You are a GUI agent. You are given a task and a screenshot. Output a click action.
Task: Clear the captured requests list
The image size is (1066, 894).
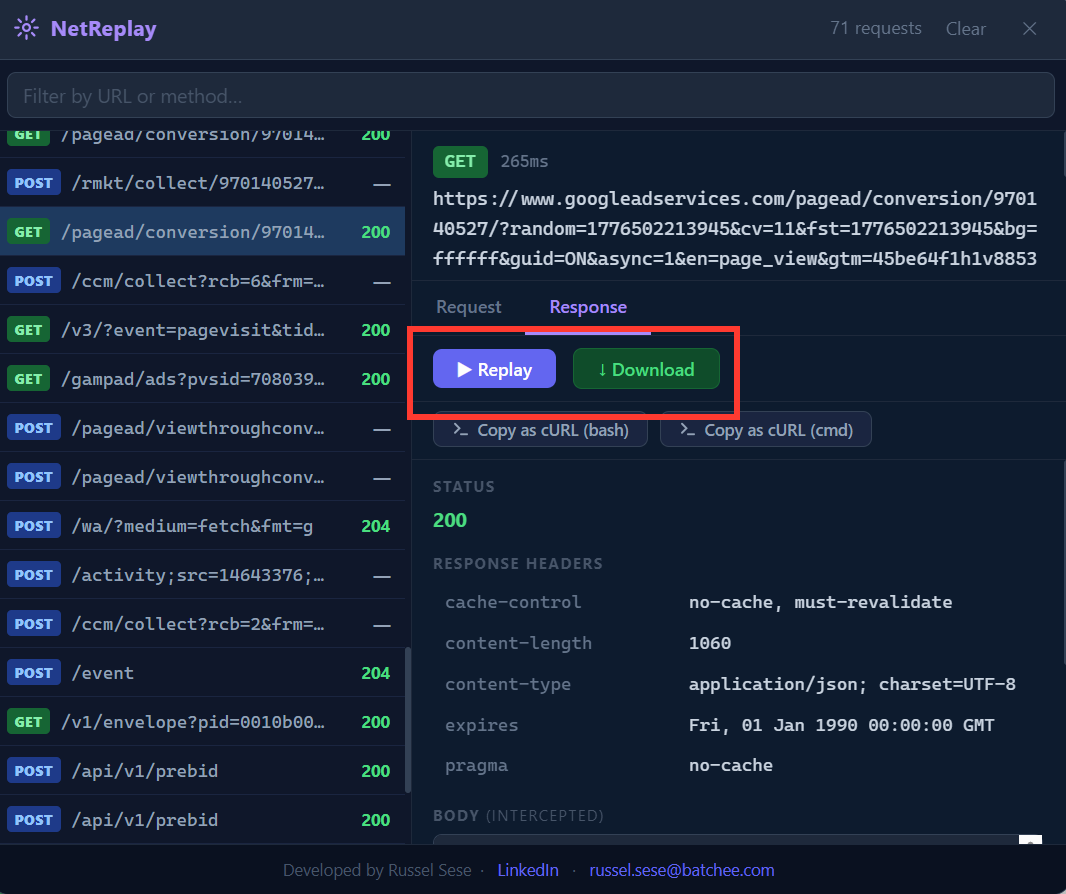point(965,29)
